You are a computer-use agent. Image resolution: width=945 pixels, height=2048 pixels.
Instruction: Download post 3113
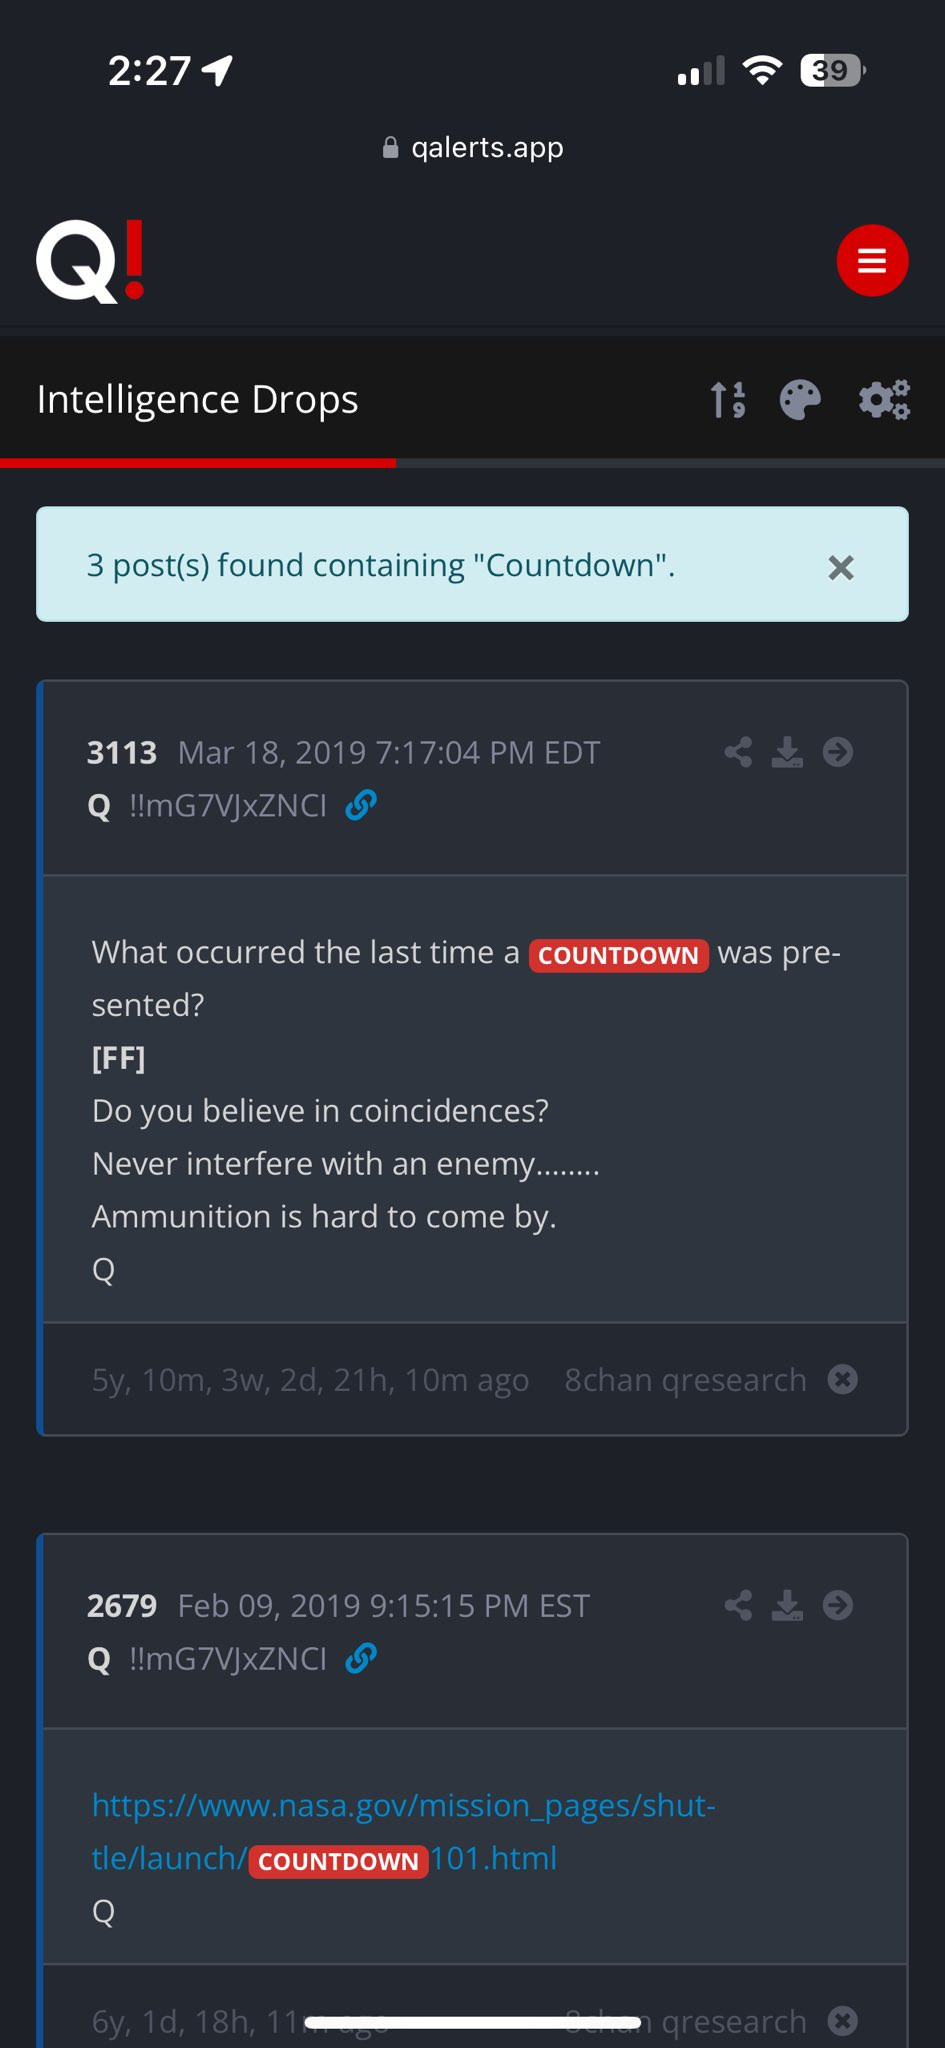coord(787,752)
